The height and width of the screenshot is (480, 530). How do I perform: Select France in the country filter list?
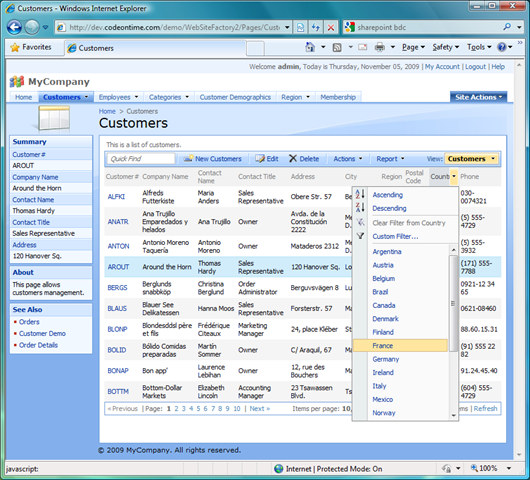click(383, 346)
